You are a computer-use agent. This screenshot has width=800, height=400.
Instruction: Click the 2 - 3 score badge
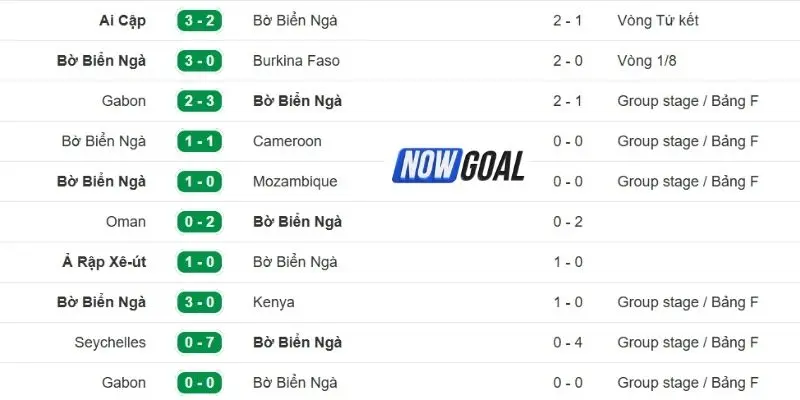tap(200, 101)
